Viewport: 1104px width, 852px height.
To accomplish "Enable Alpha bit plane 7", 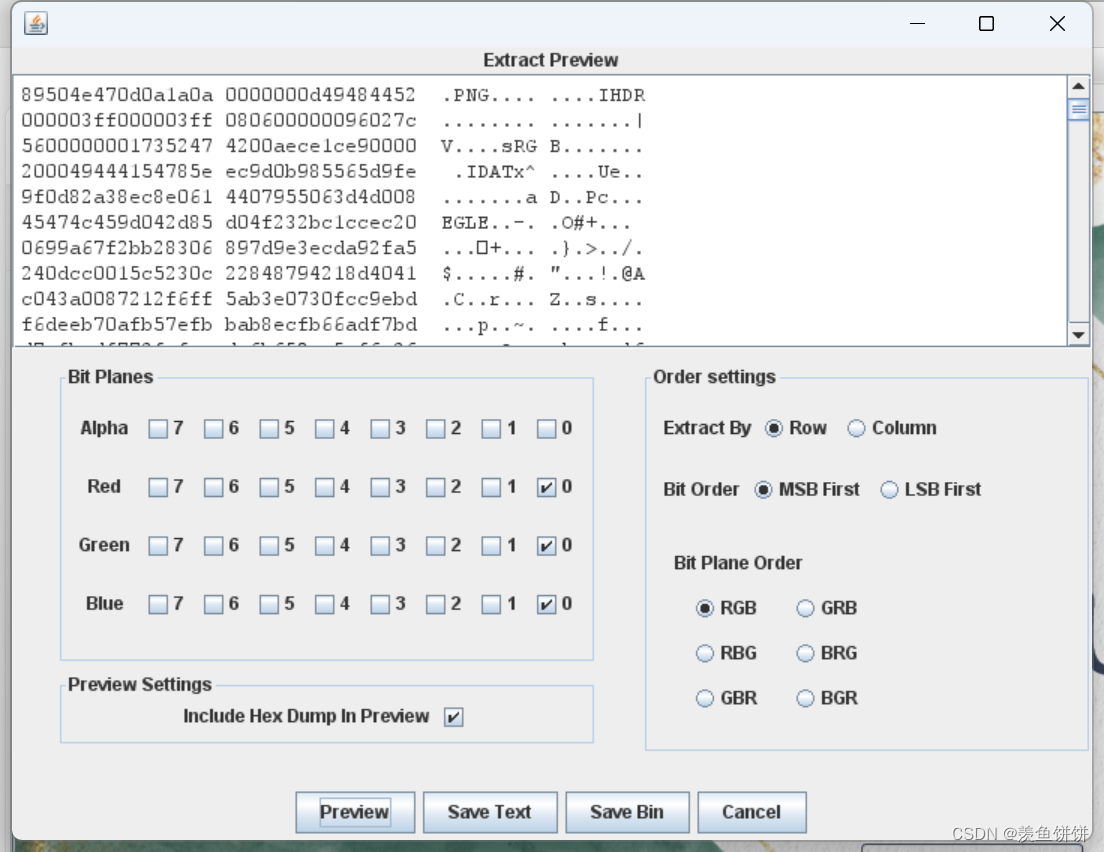I will 158,428.
